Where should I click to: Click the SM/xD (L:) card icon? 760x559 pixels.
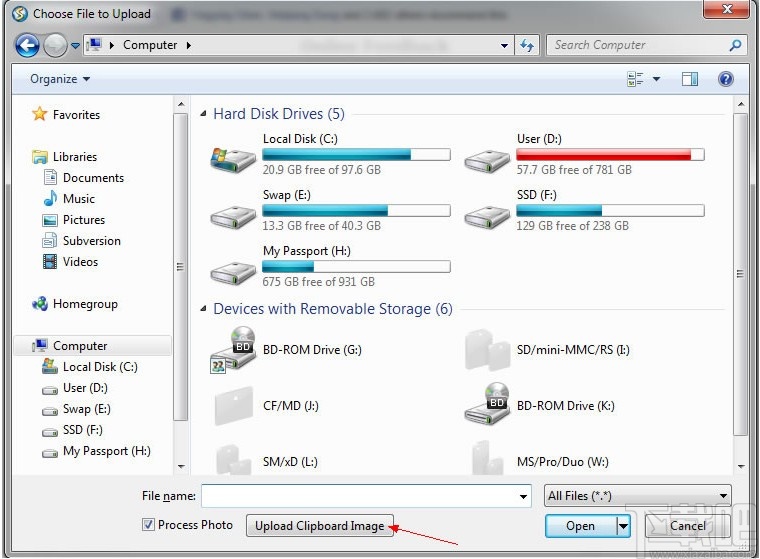(234, 459)
